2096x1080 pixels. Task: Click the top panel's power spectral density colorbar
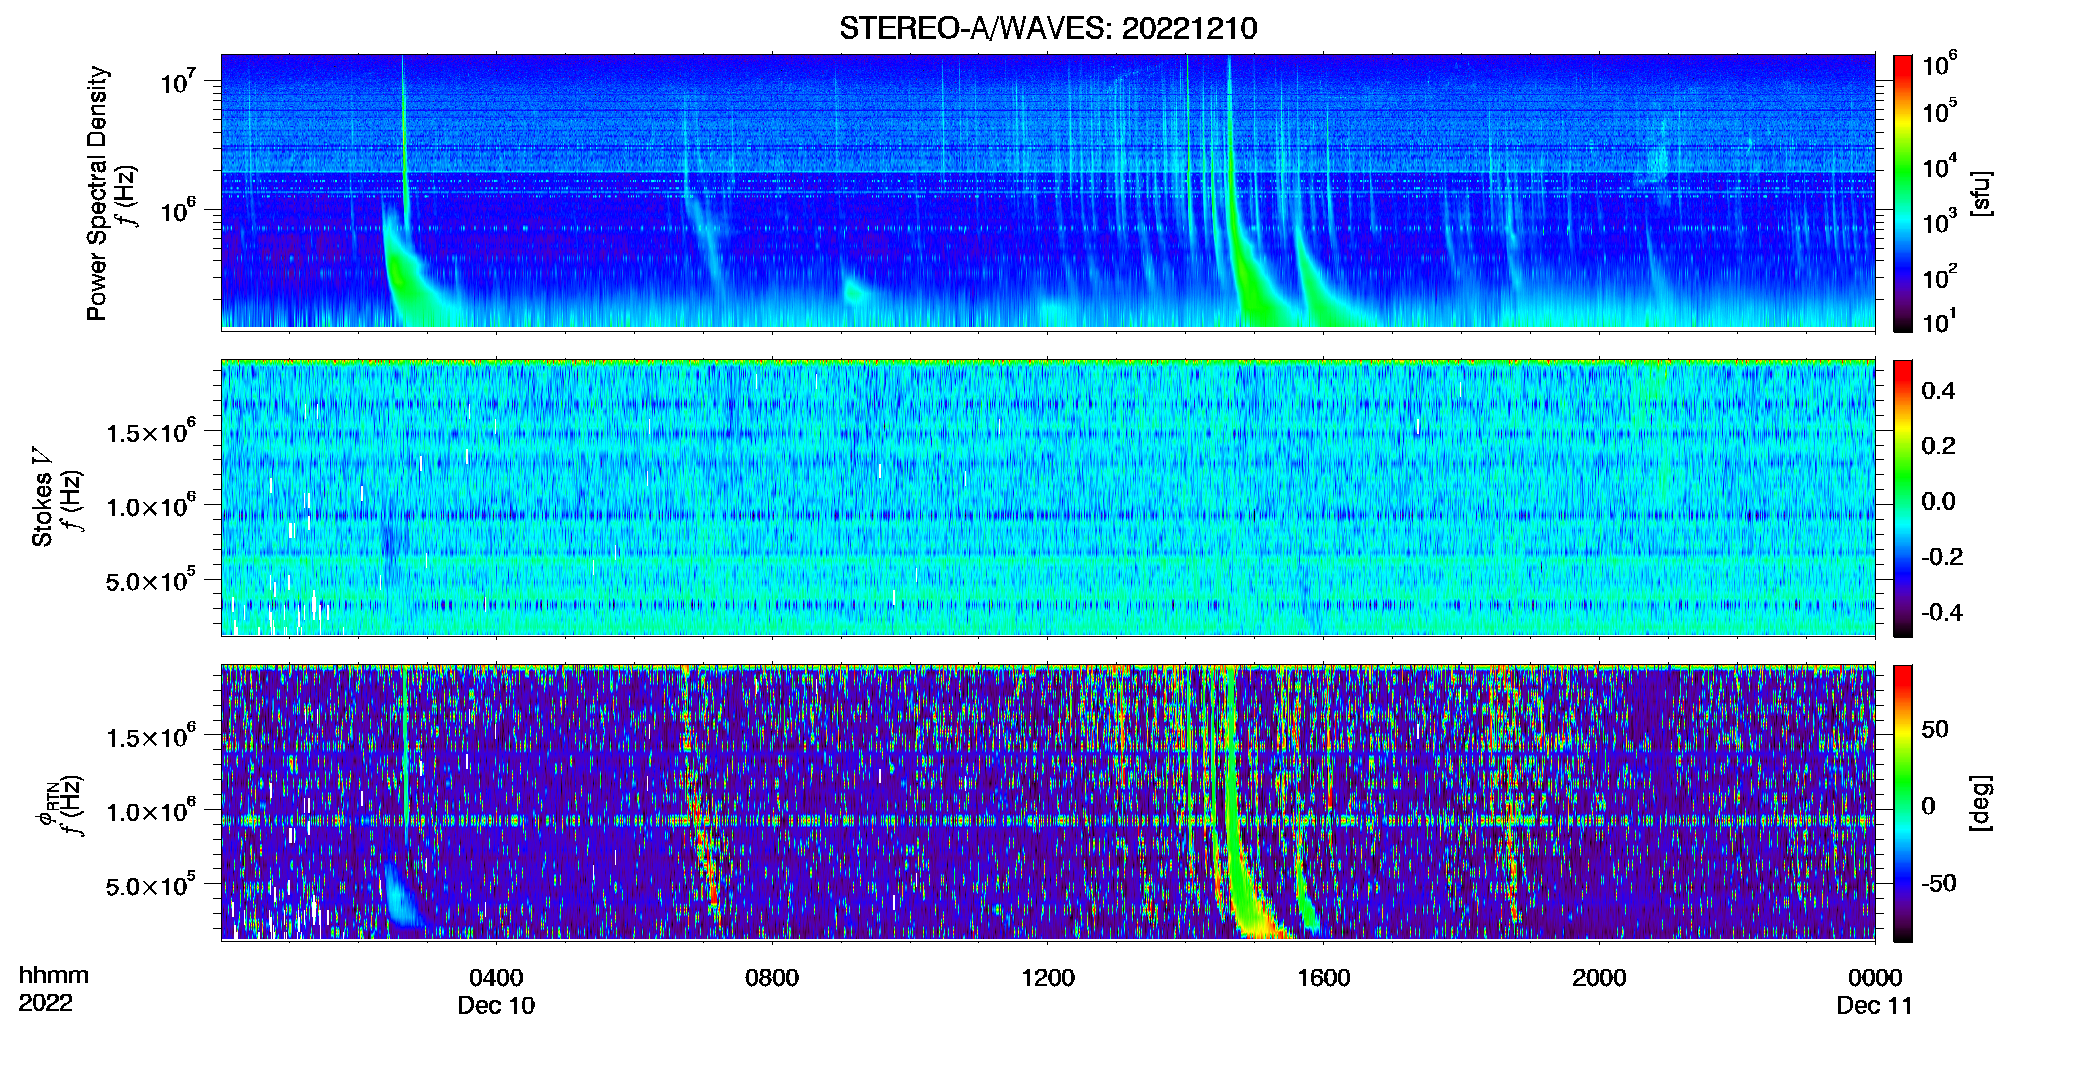[x=1903, y=193]
